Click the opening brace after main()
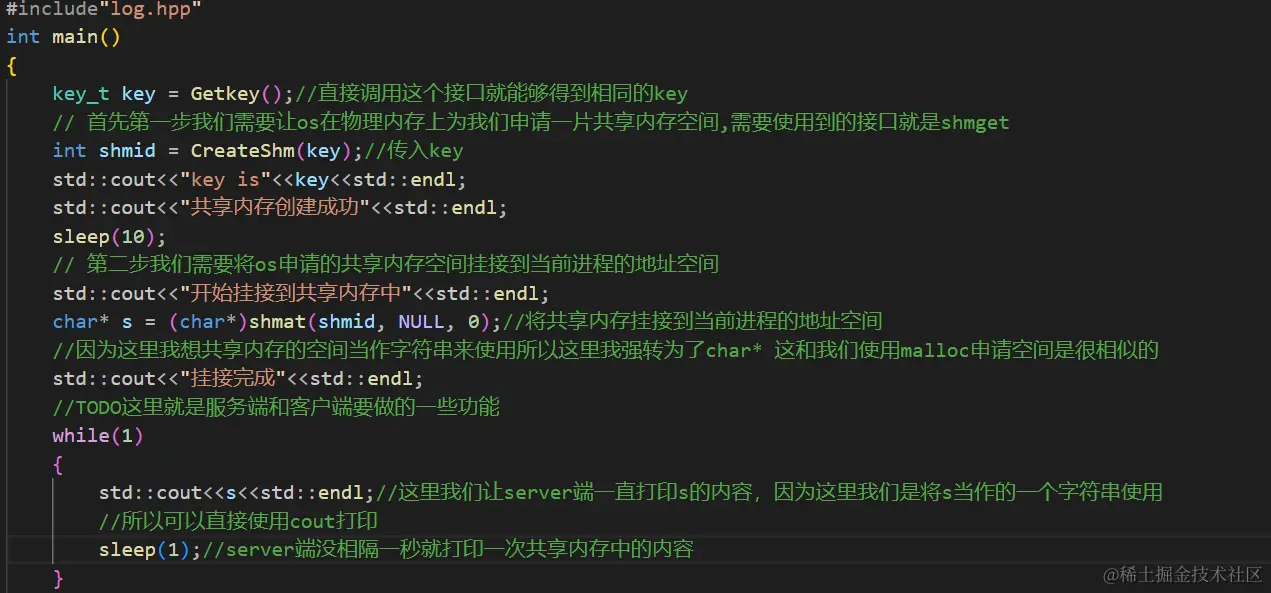 click(11, 66)
